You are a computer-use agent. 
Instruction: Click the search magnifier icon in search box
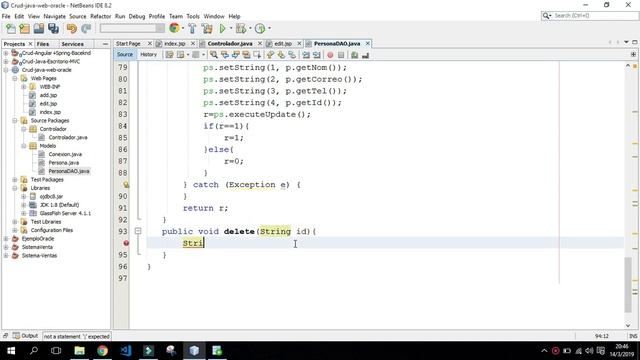tap(547, 16)
